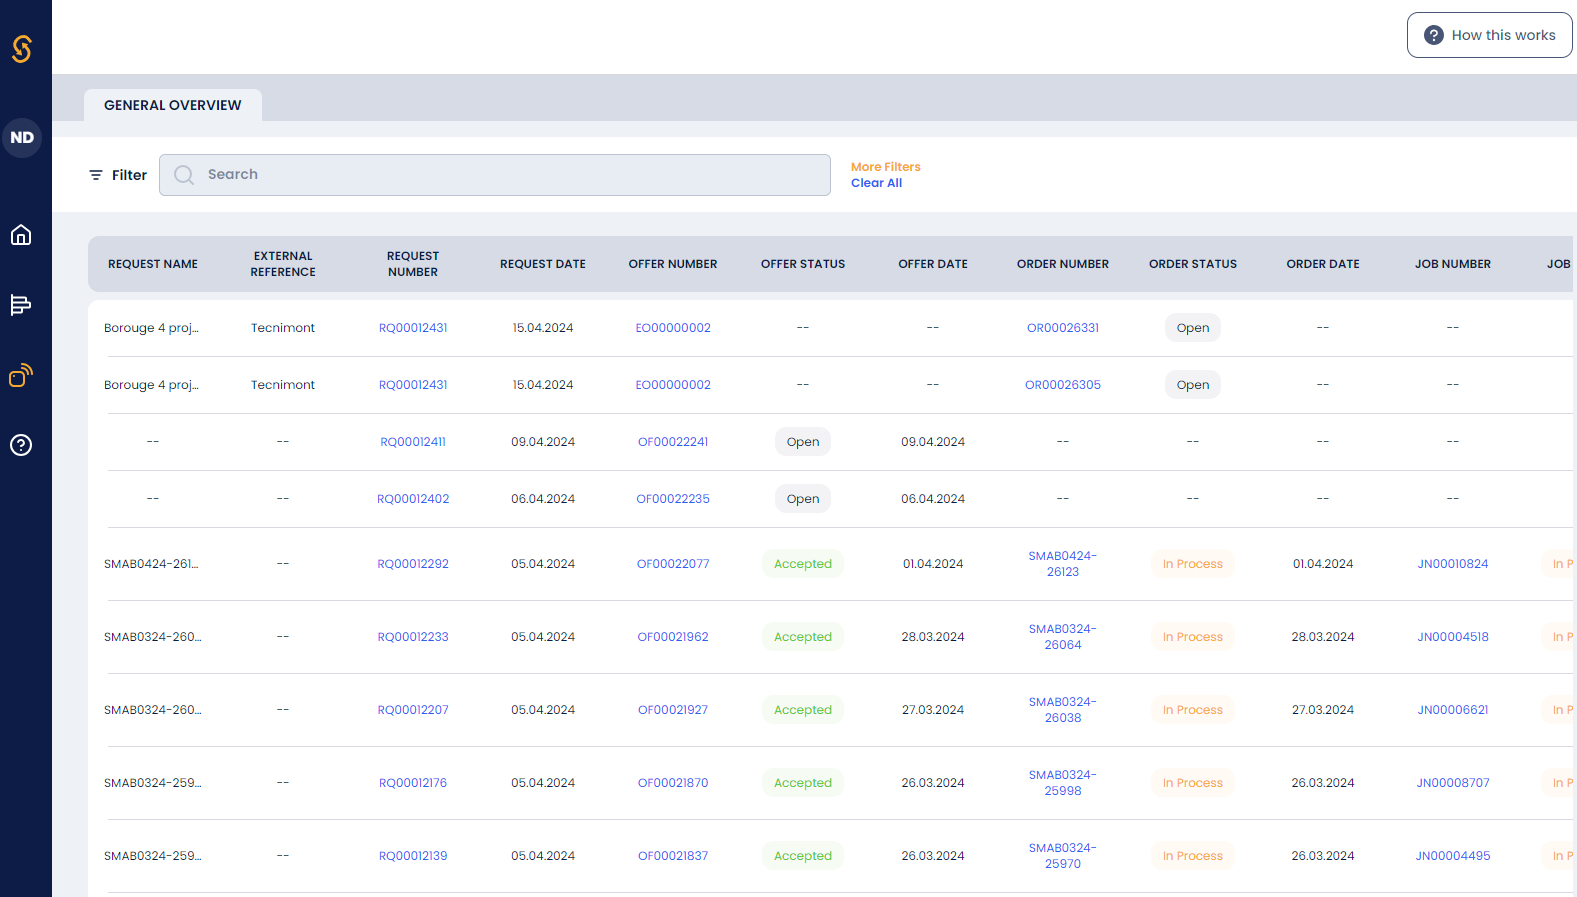Focus the Search input field
The image size is (1577, 897).
pos(495,175)
